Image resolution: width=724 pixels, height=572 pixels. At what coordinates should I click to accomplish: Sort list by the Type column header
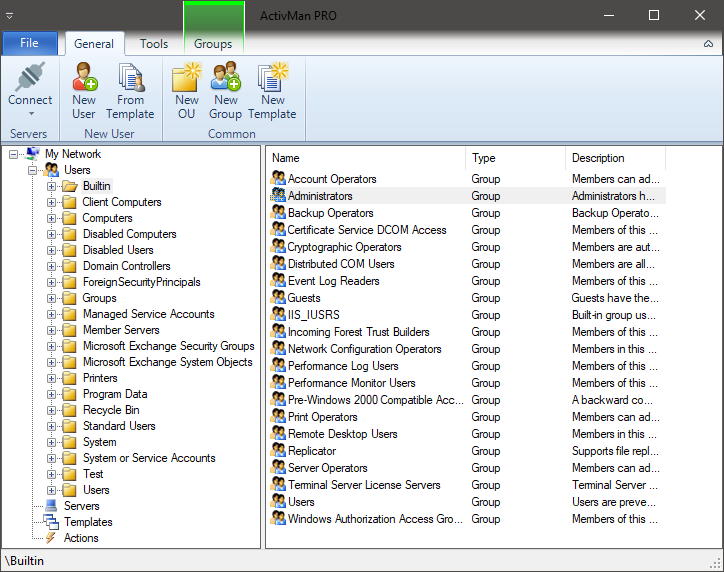click(515, 158)
